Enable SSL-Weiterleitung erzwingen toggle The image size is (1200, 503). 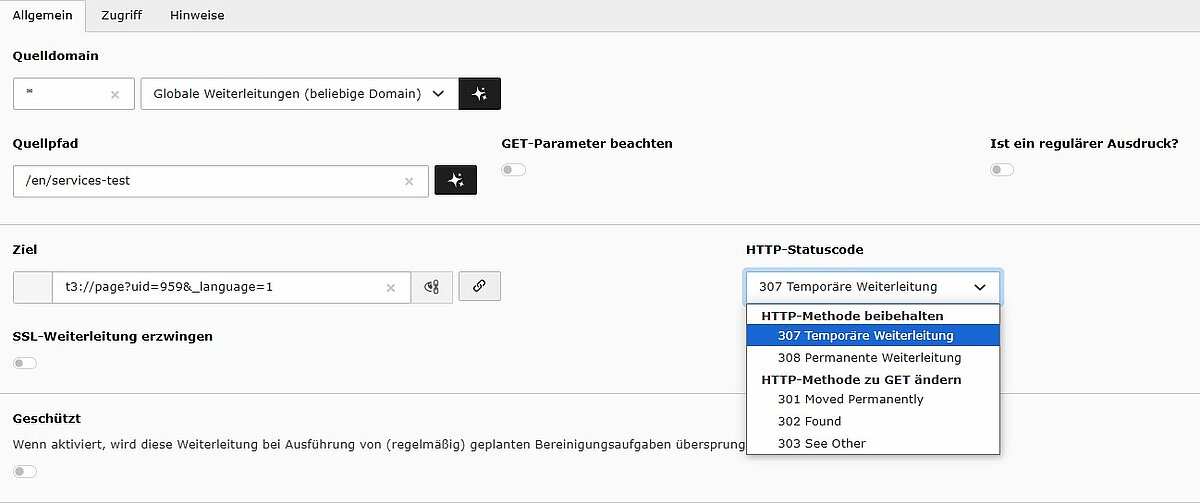click(x=25, y=363)
